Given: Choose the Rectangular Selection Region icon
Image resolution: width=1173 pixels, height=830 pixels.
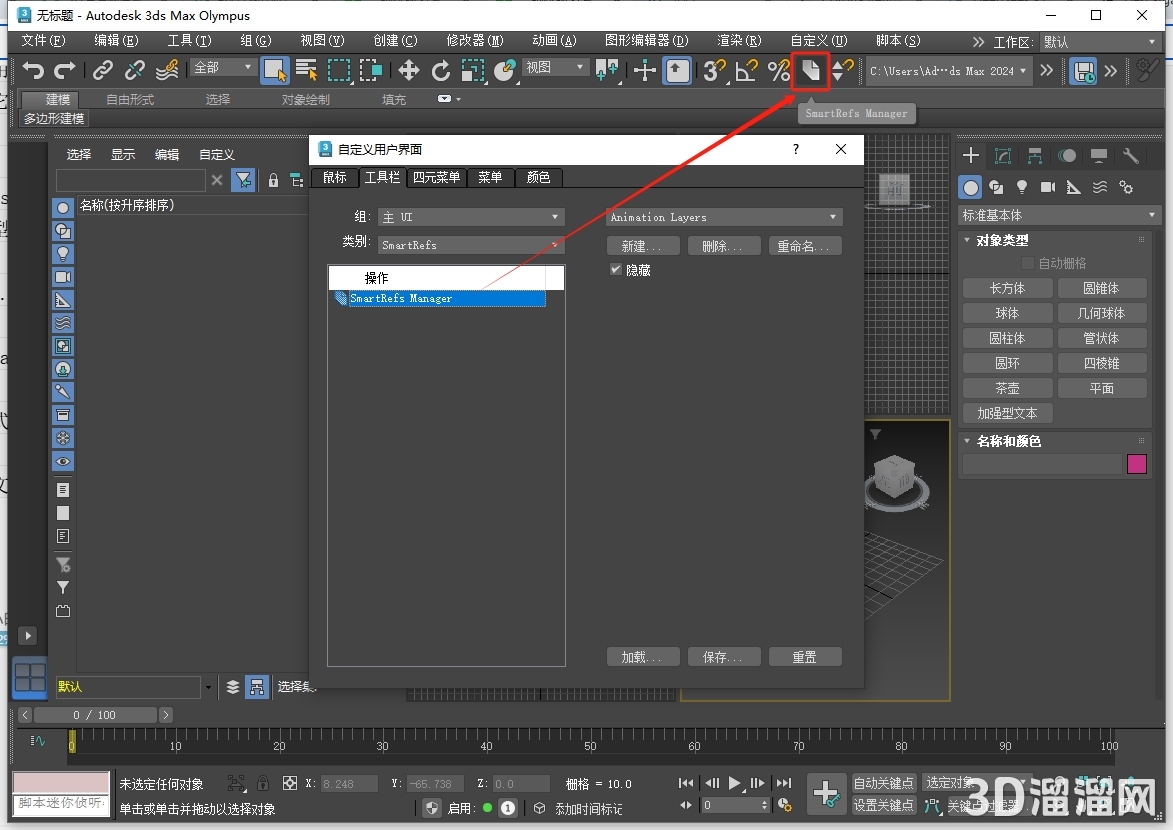Looking at the screenshot, I should click(x=339, y=70).
